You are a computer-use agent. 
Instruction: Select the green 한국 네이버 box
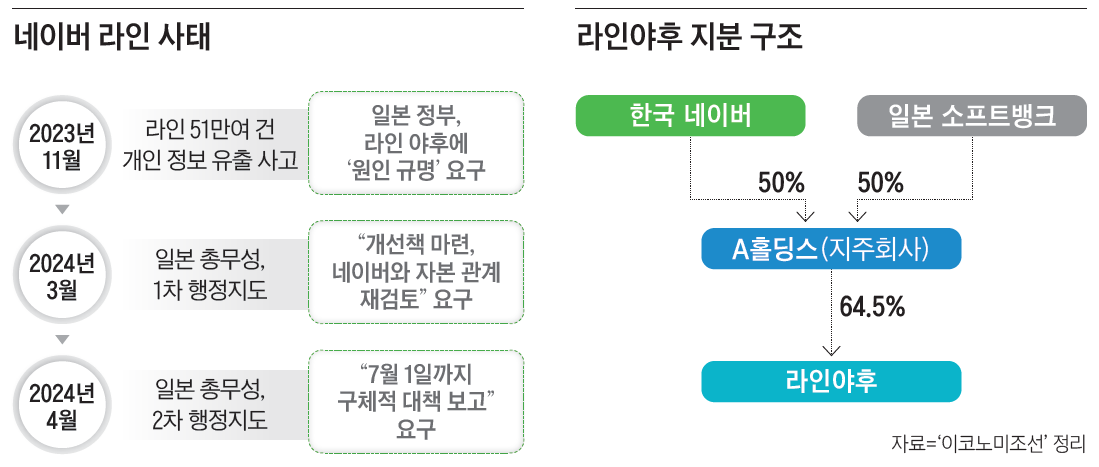(x=690, y=116)
